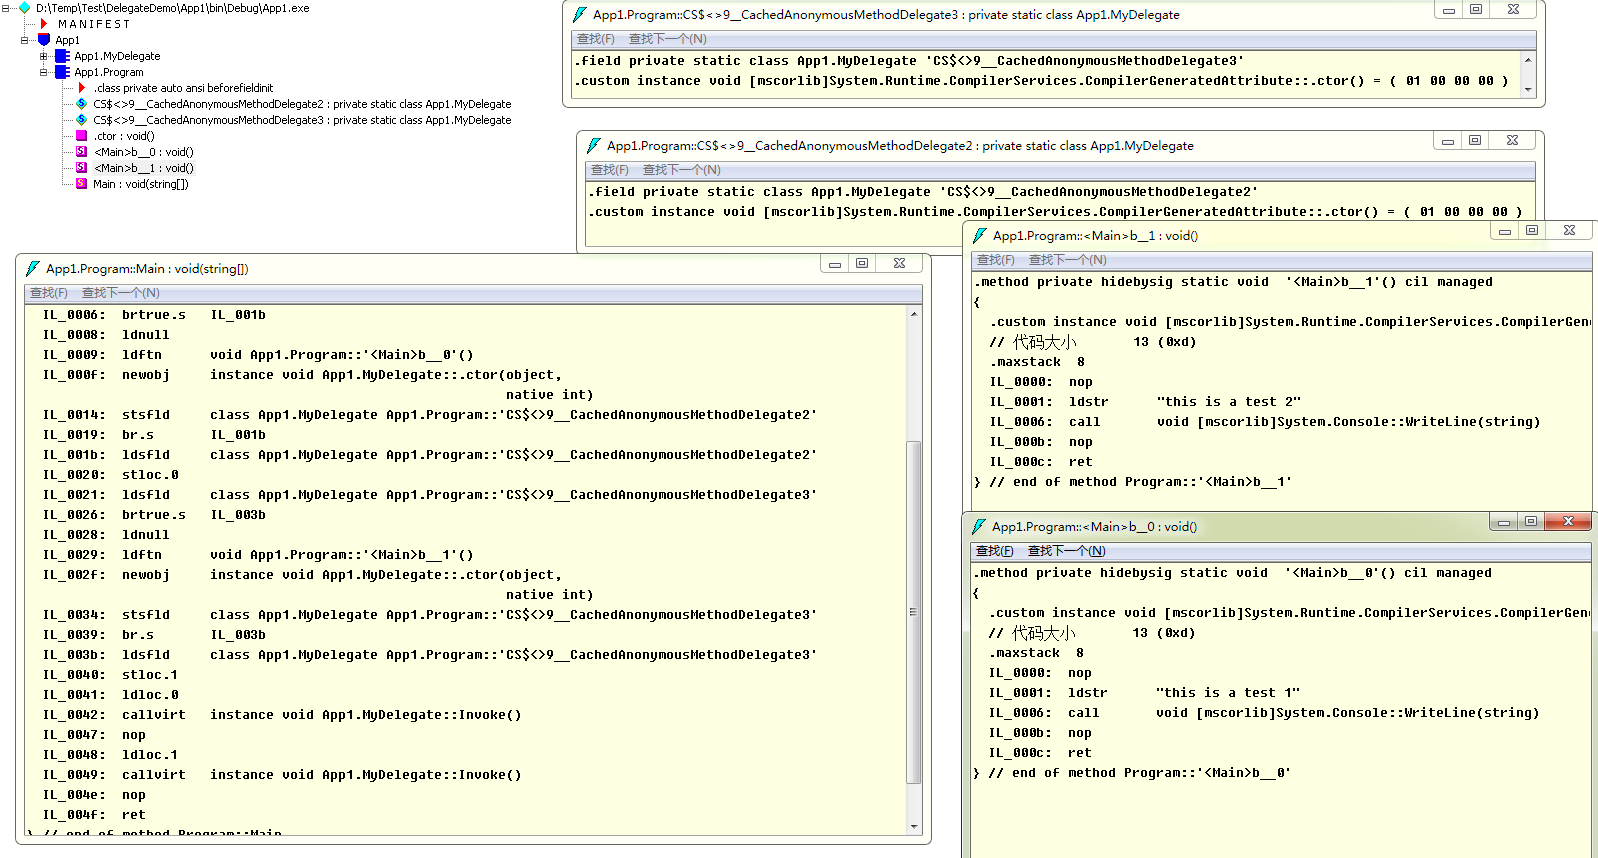Collapse the App1 namespace node
The image size is (1598, 858).
(25, 40)
